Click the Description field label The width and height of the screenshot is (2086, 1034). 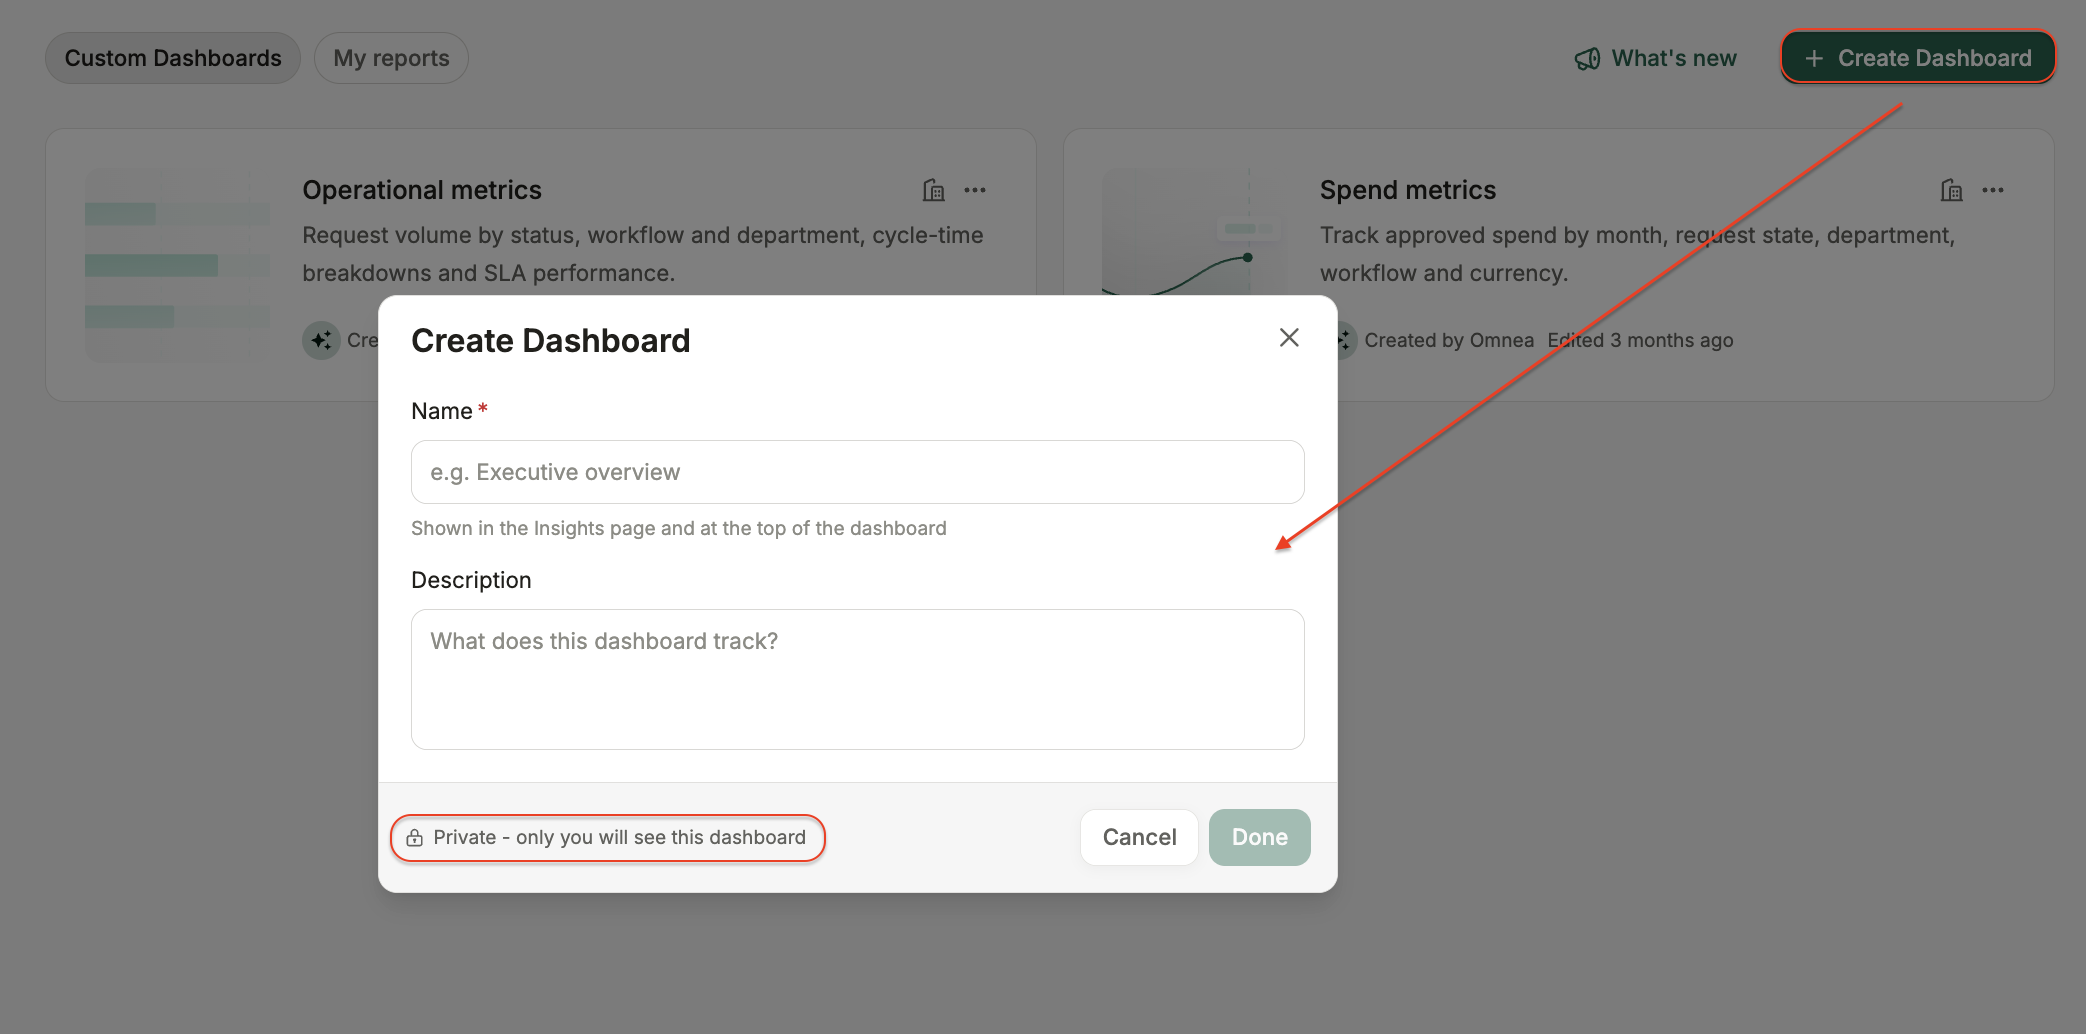pos(471,580)
